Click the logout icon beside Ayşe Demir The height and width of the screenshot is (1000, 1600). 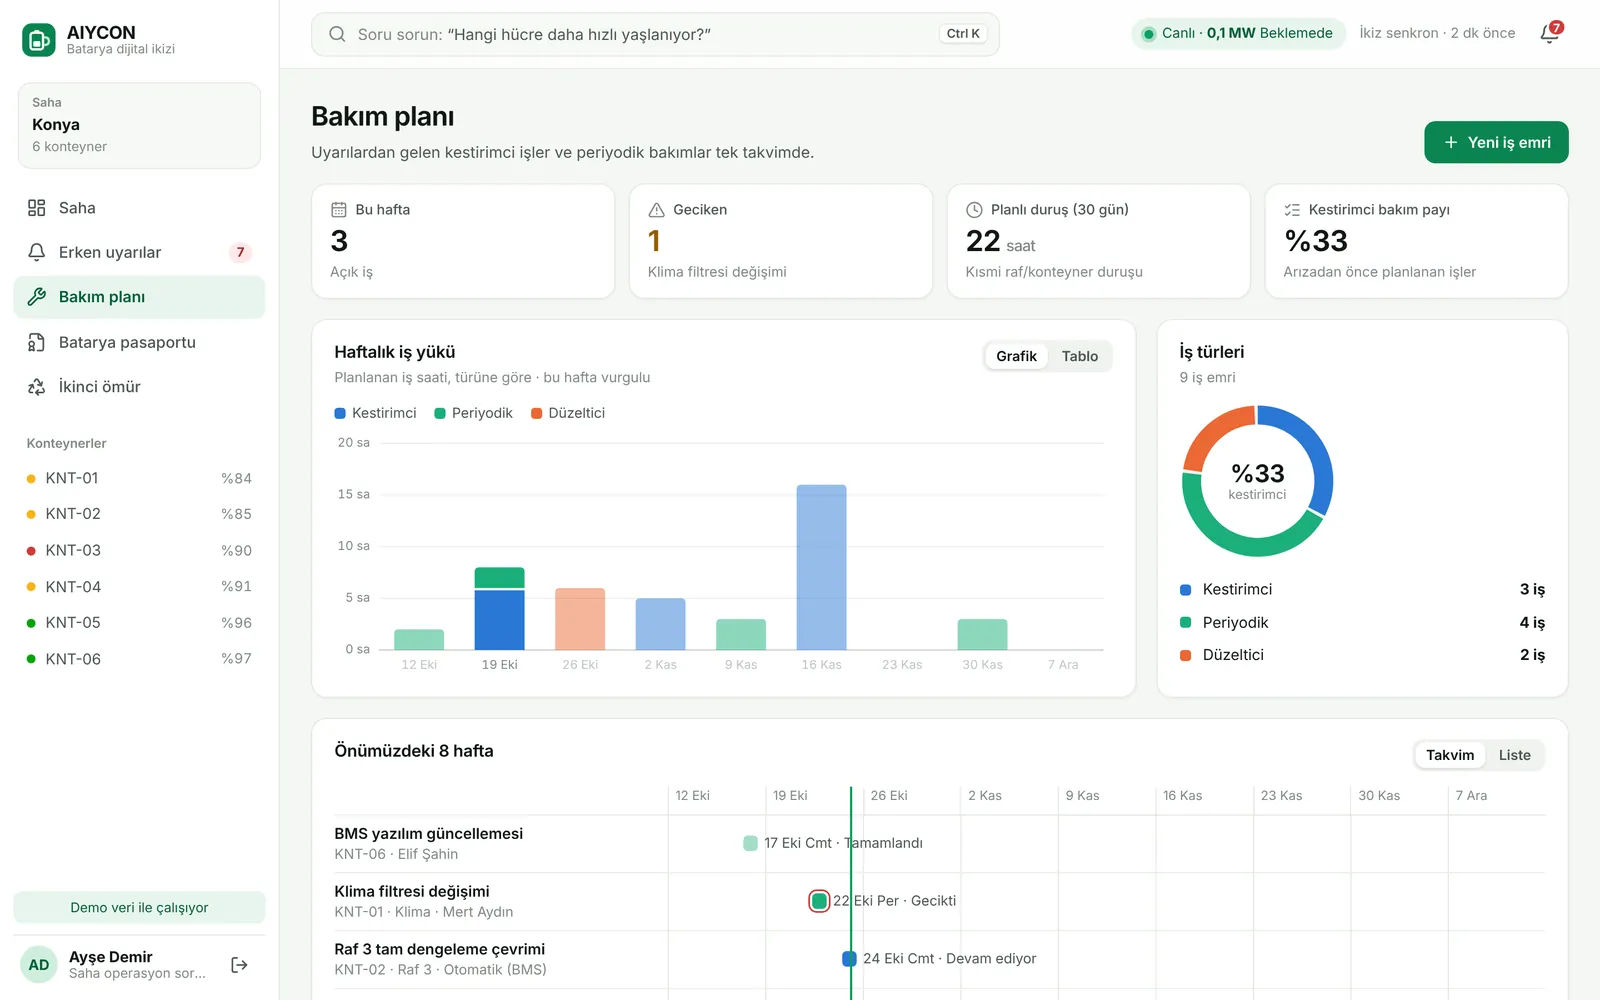coord(239,965)
